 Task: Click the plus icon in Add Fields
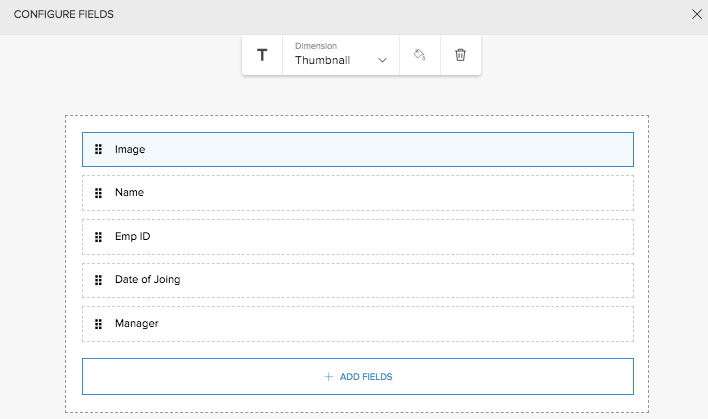(x=328, y=377)
